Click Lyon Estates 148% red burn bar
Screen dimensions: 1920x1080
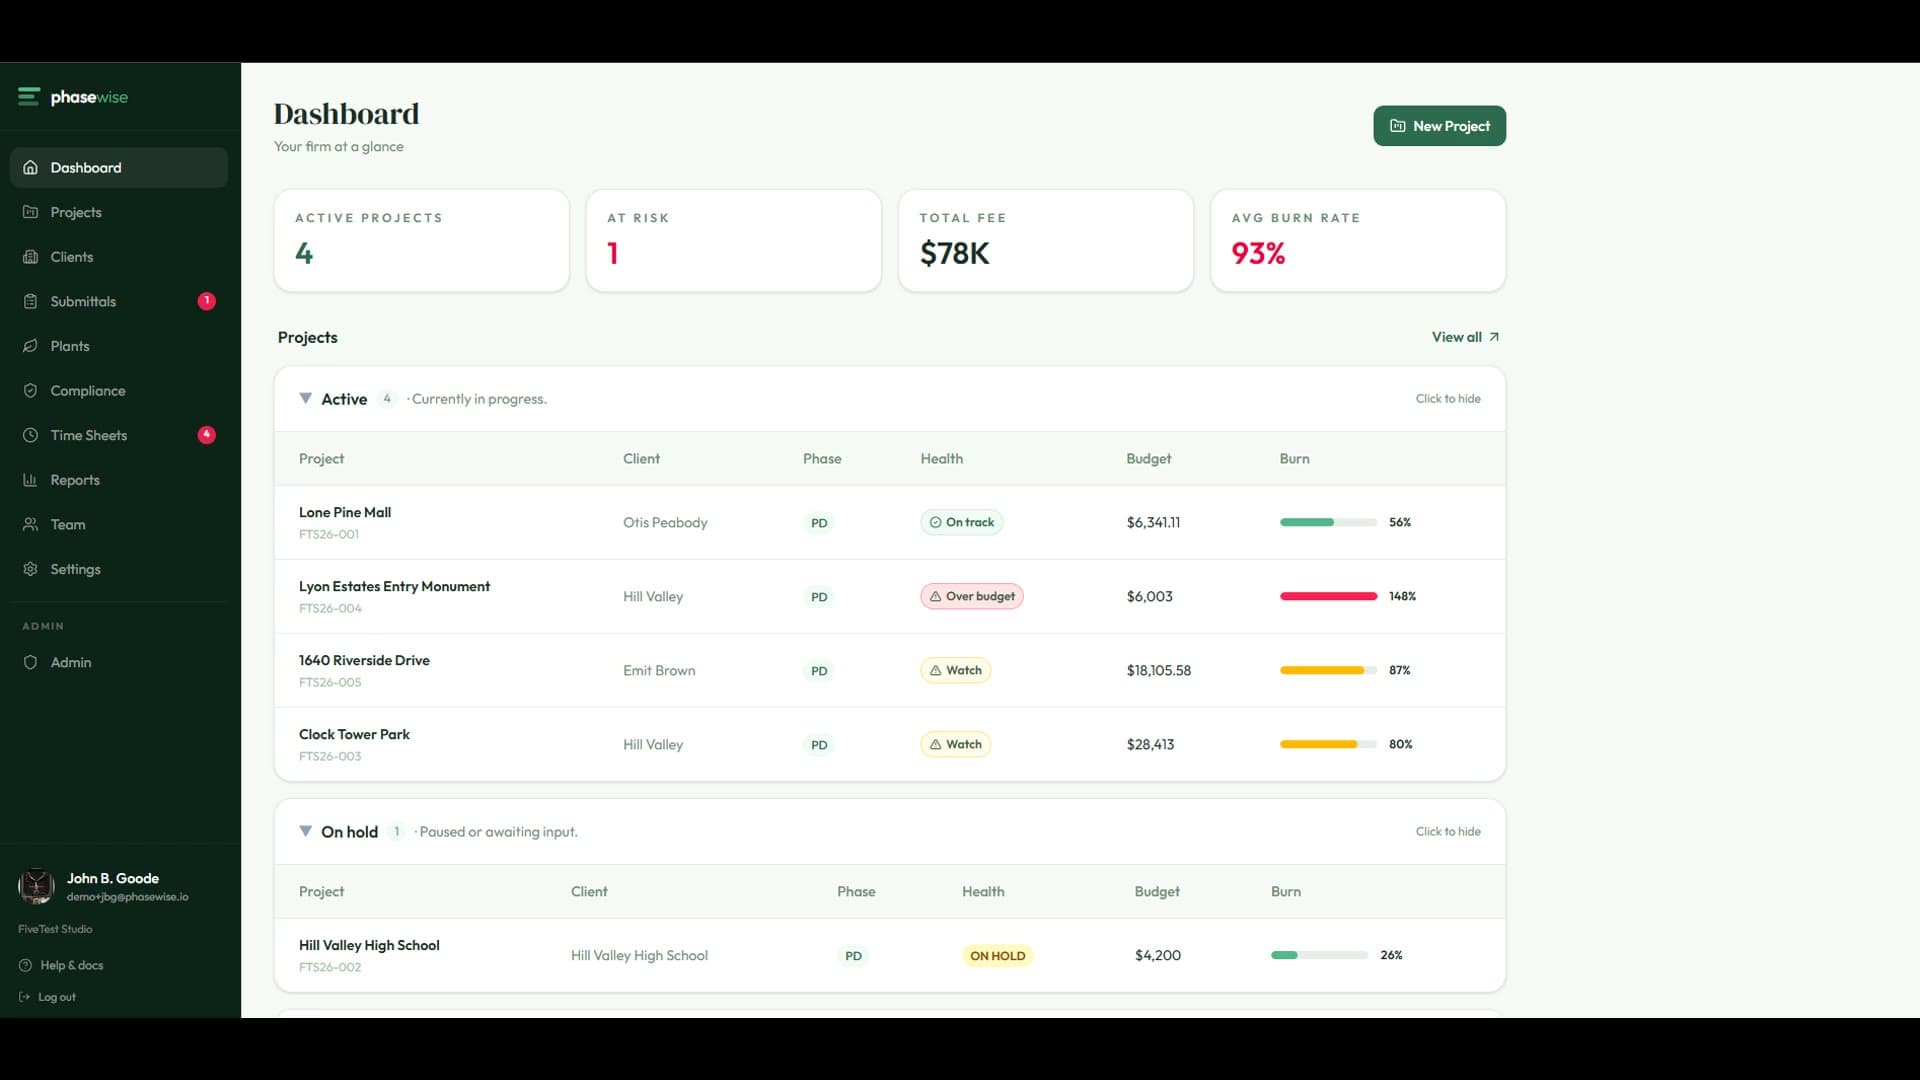click(x=1328, y=596)
